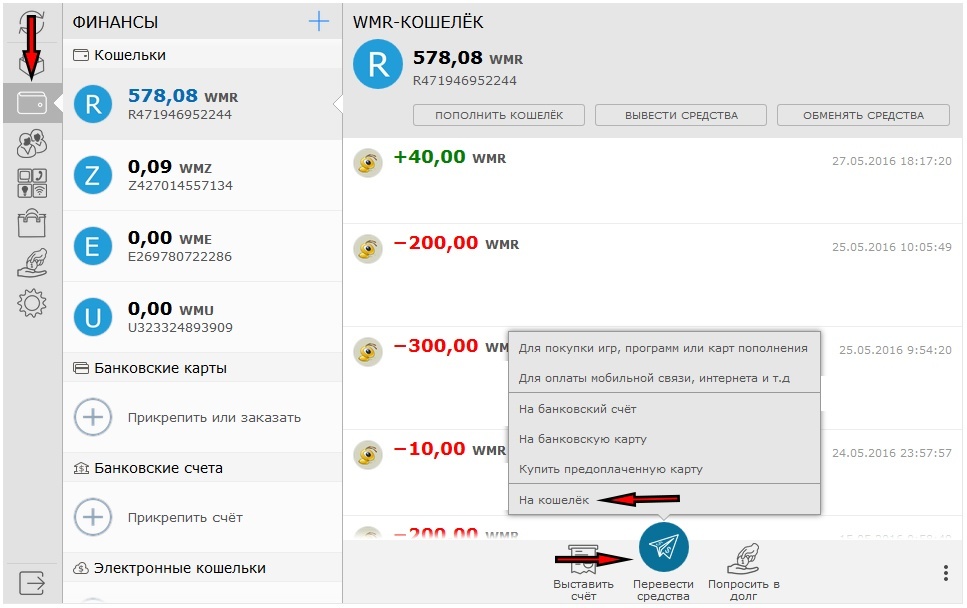This screenshot has height=608, width=967.
Task: Click ВЫВЕСТИ СРЕДСТВА button
Action: click(681, 115)
